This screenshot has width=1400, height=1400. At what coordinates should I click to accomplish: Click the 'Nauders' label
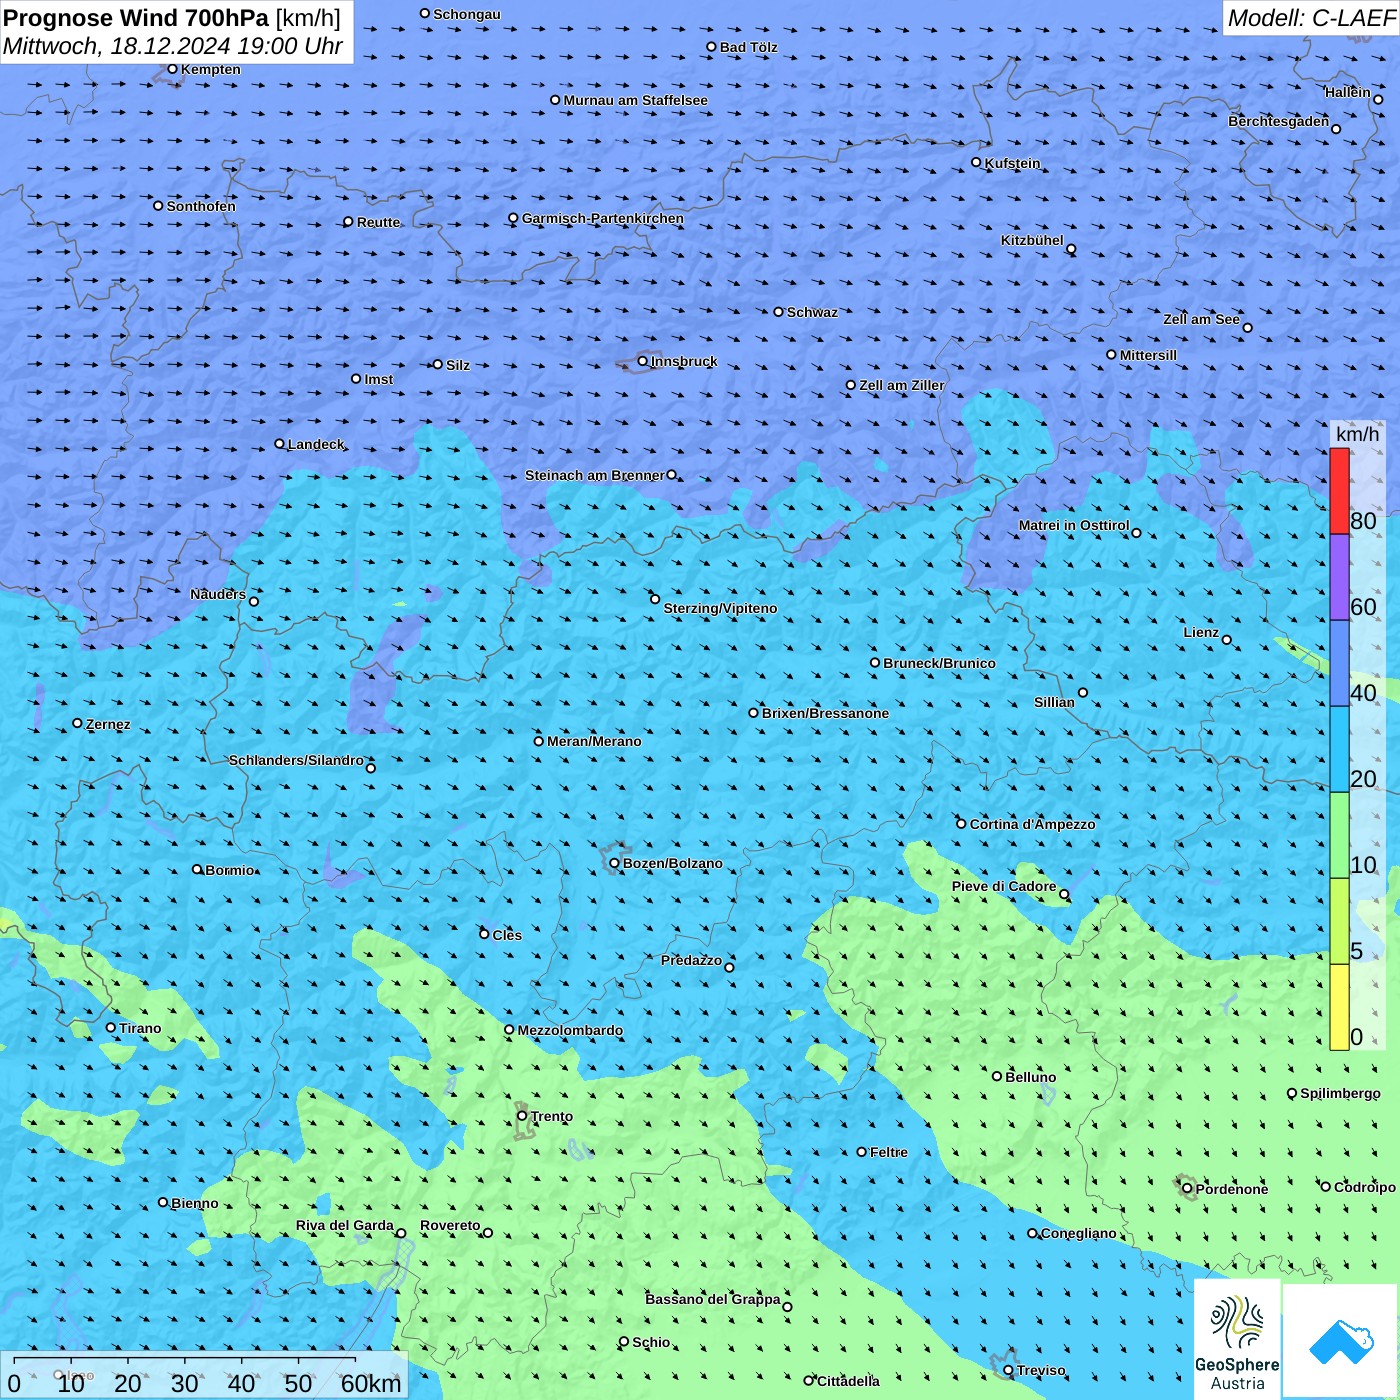tap(218, 594)
